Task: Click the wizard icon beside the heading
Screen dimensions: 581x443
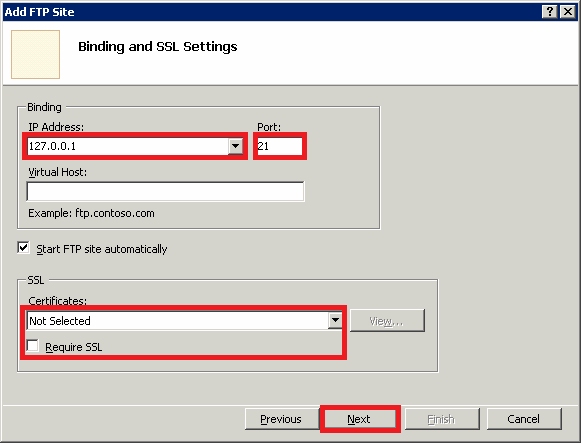Action: tap(36, 54)
